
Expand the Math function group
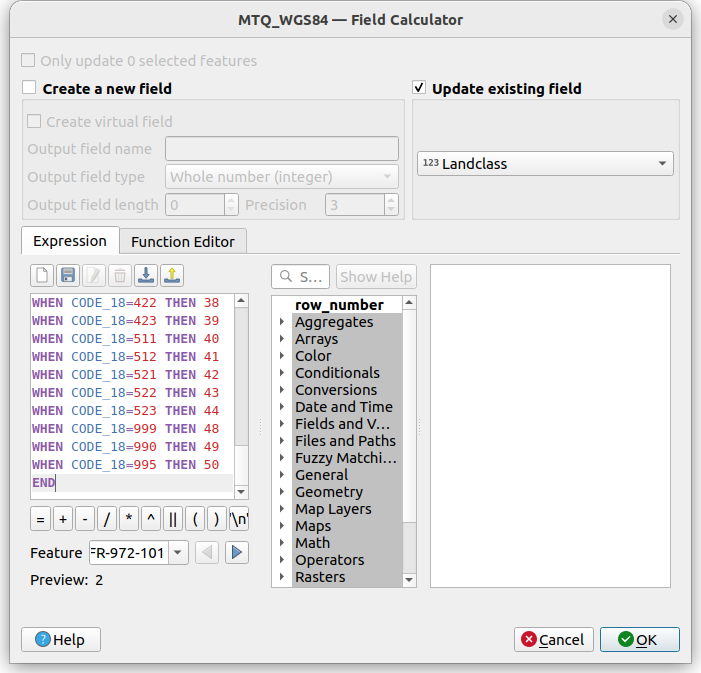tap(282, 542)
